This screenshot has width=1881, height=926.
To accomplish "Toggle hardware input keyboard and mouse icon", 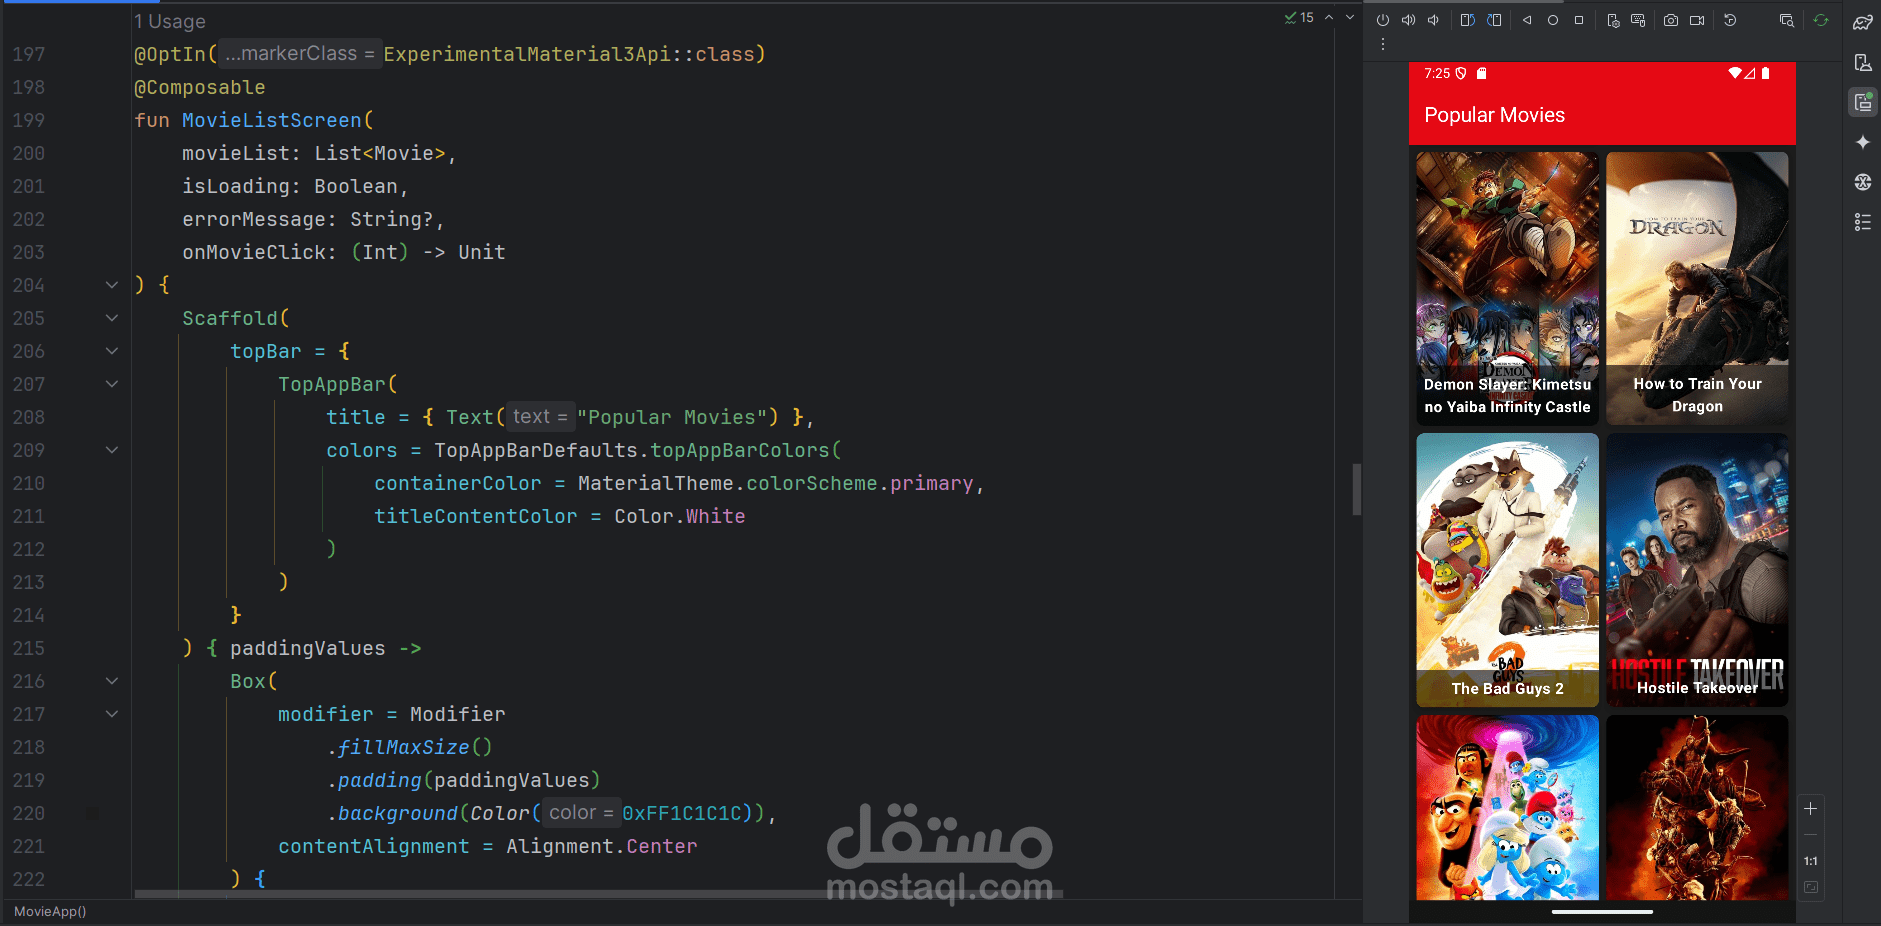I will click(1638, 20).
